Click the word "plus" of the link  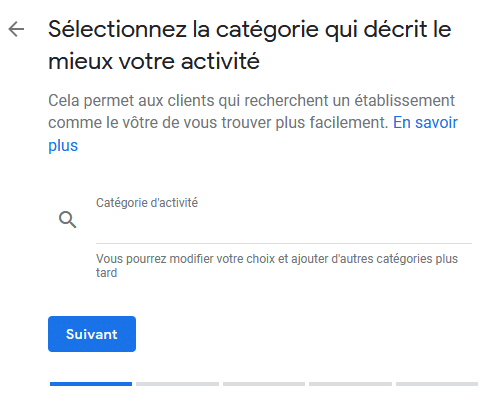[63, 146]
